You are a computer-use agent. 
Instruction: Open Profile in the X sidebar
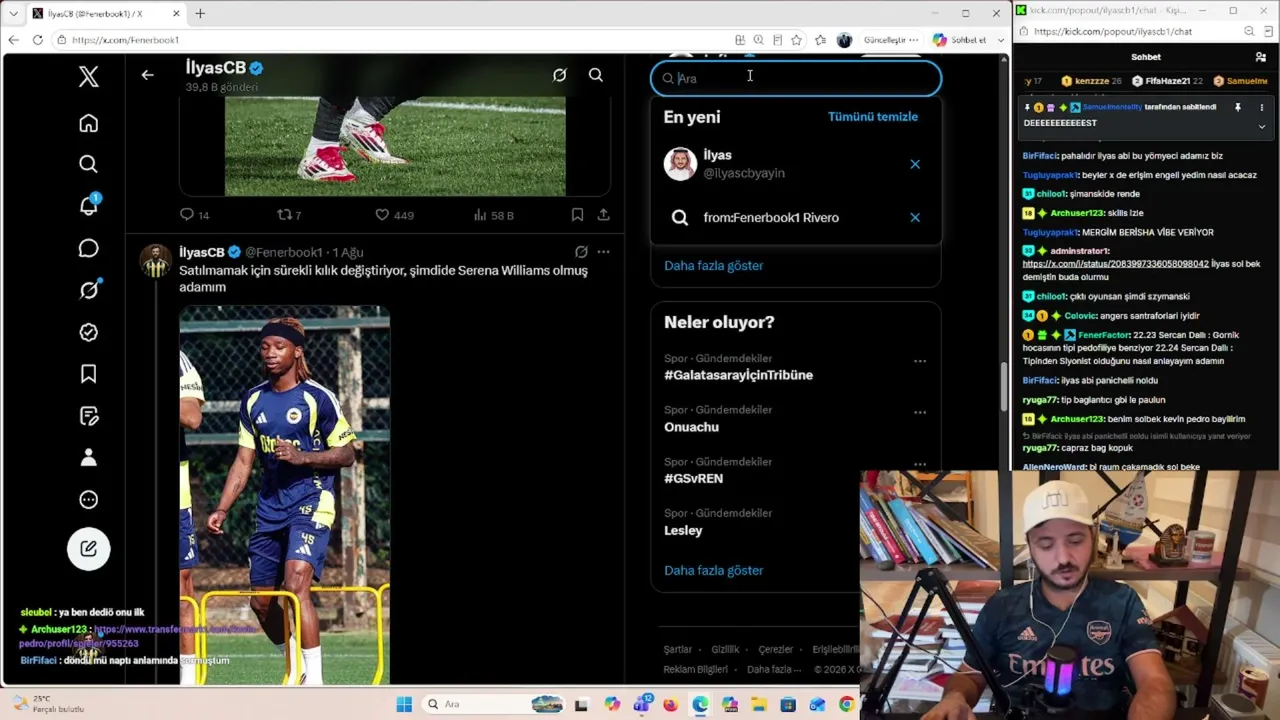click(89, 457)
